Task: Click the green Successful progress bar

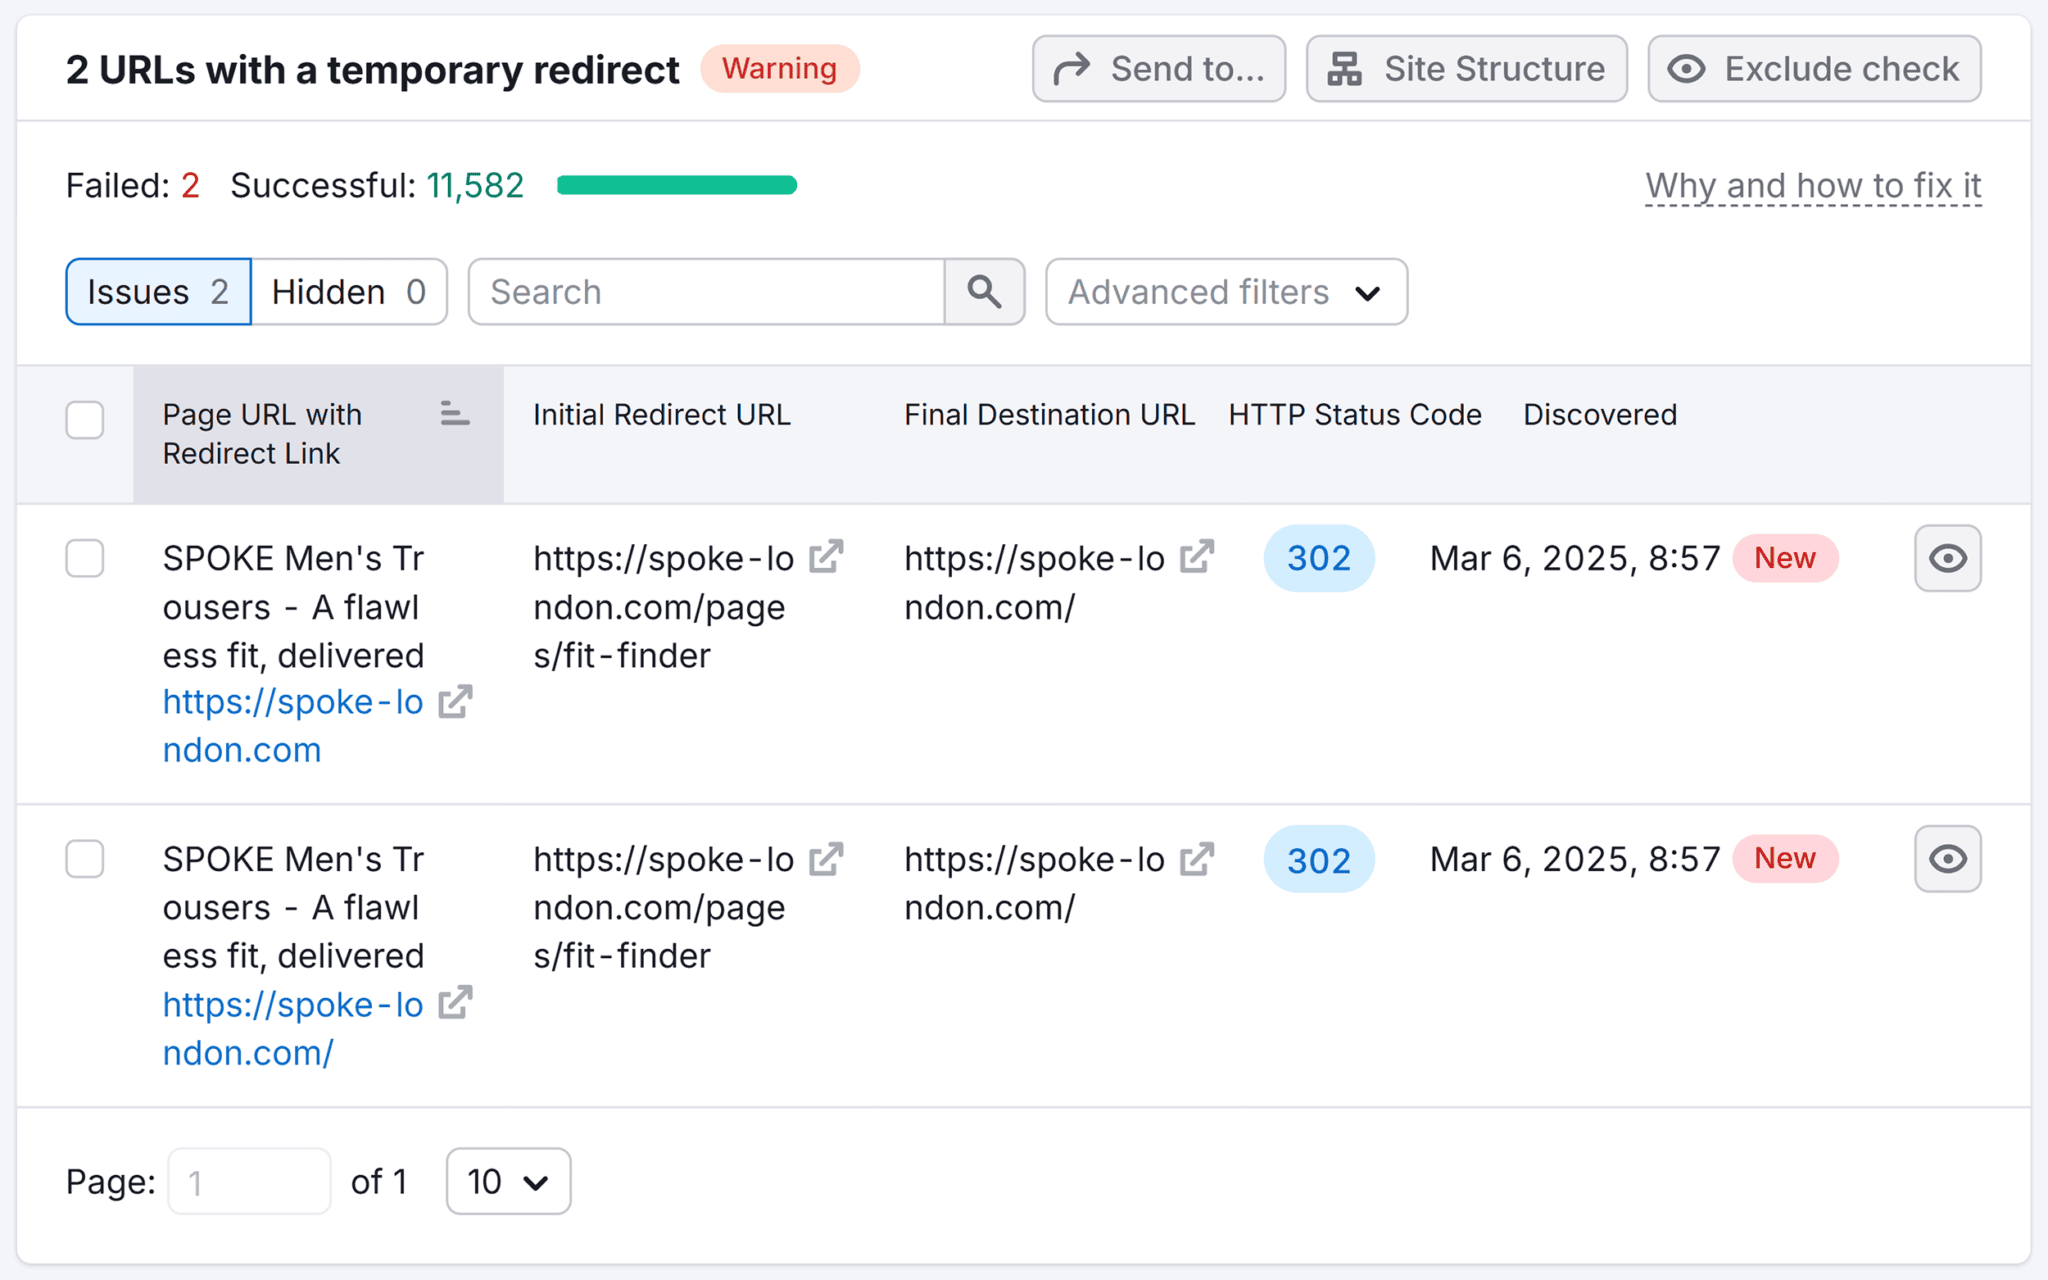Action: 677,184
